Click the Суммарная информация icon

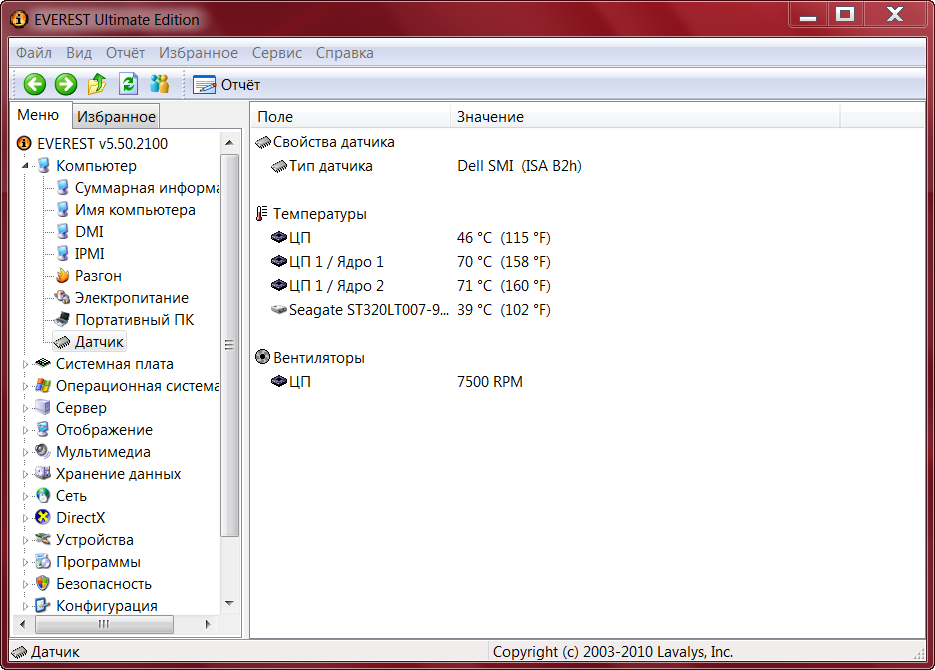click(x=63, y=187)
